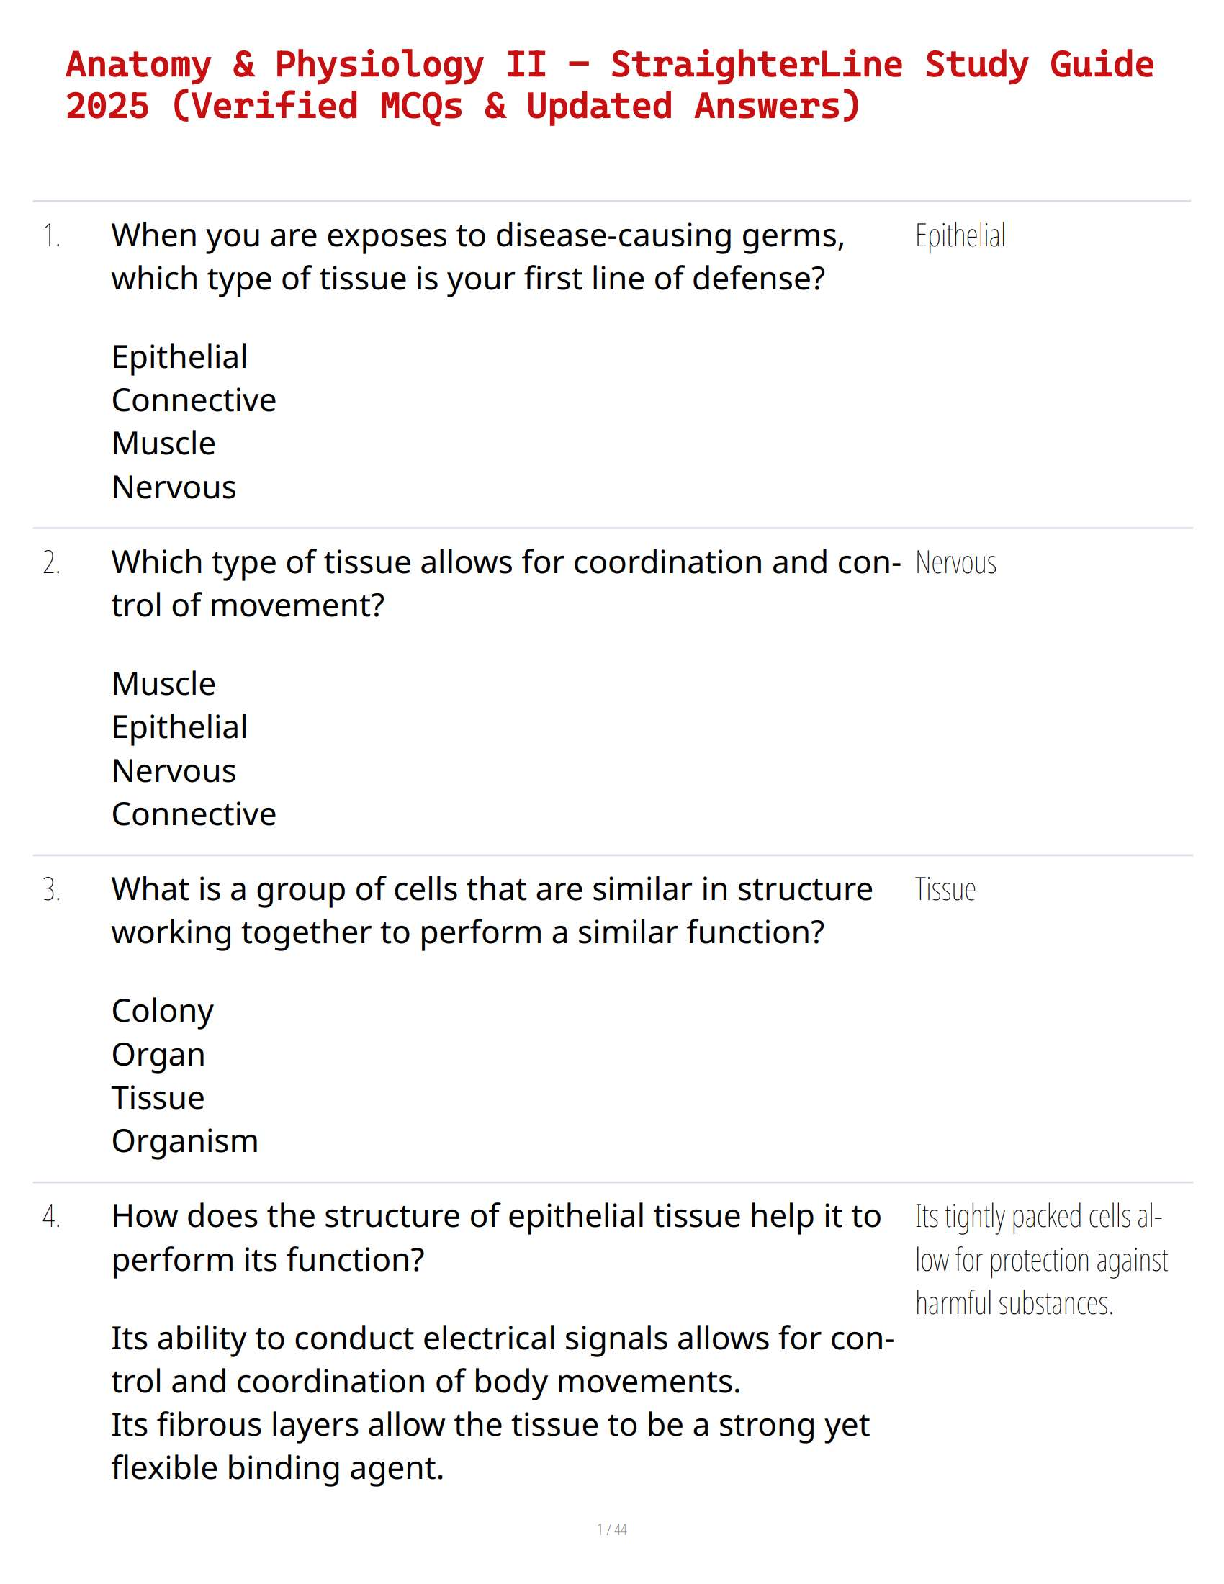Screen dimensions: 1224x1584
Task: Click the page indicator 1 / 44
Action: coord(612,1529)
